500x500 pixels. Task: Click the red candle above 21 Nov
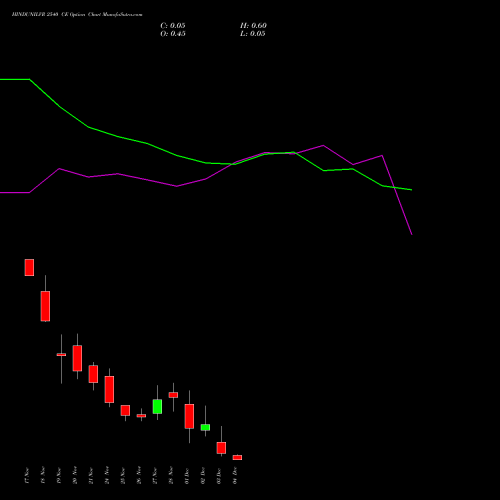tap(93, 374)
